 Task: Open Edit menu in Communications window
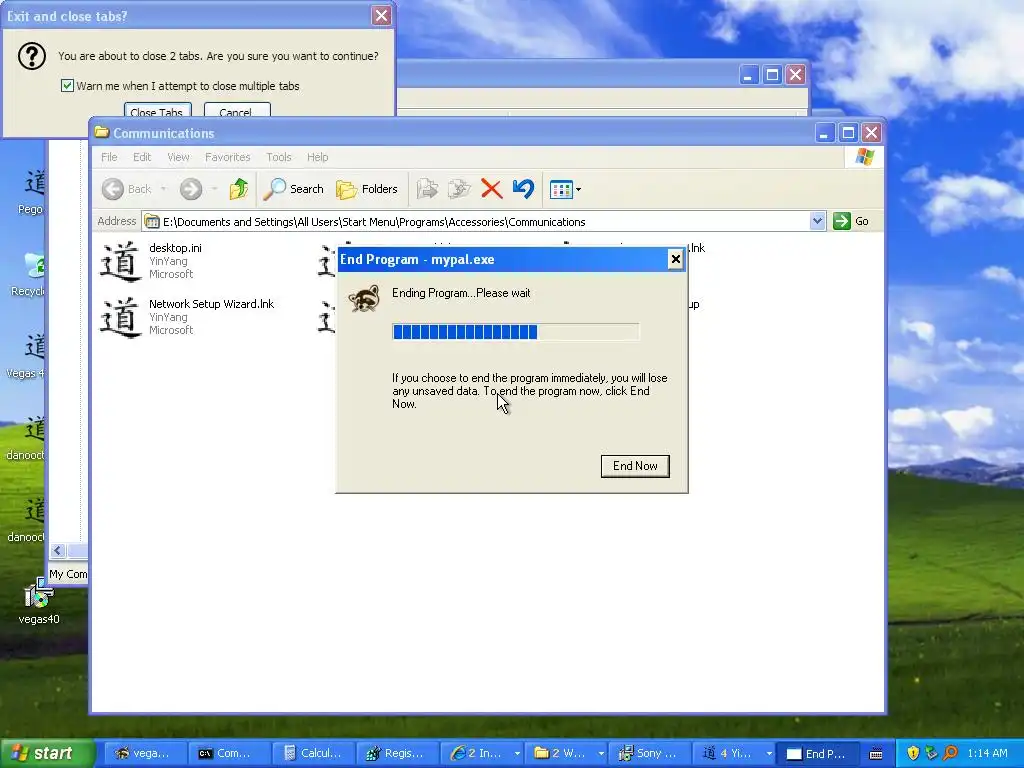coord(142,157)
